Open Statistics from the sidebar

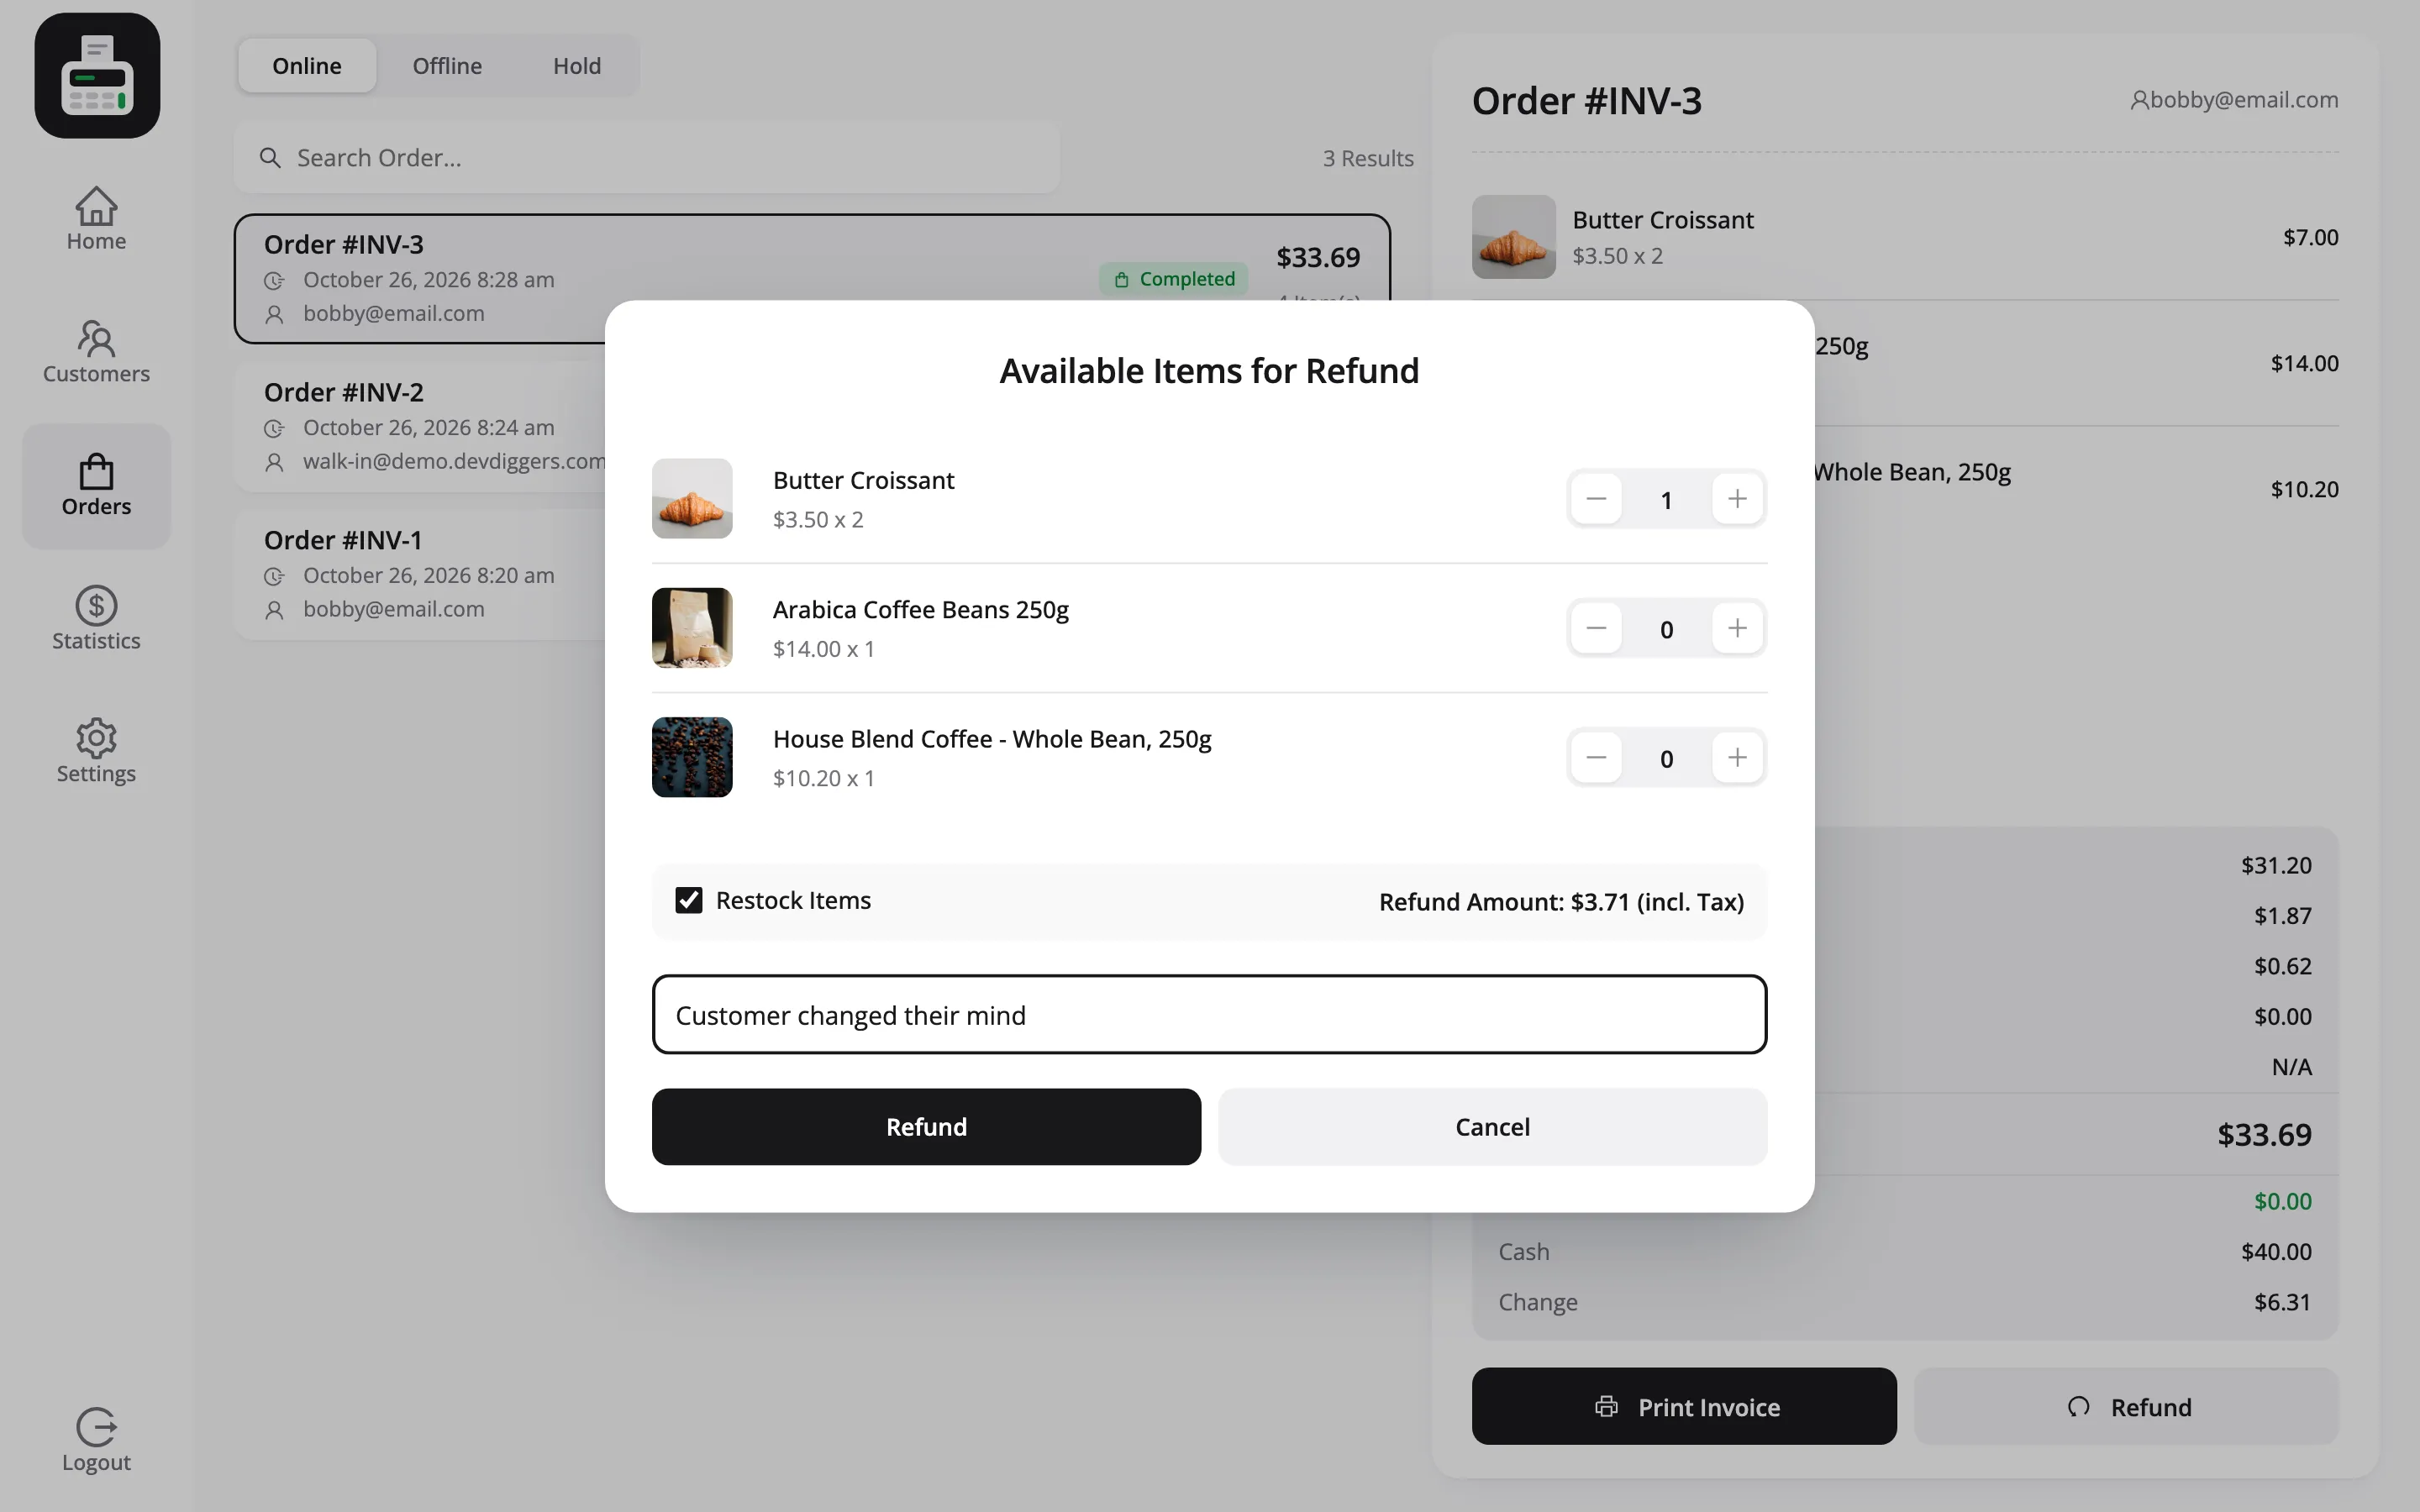click(96, 619)
